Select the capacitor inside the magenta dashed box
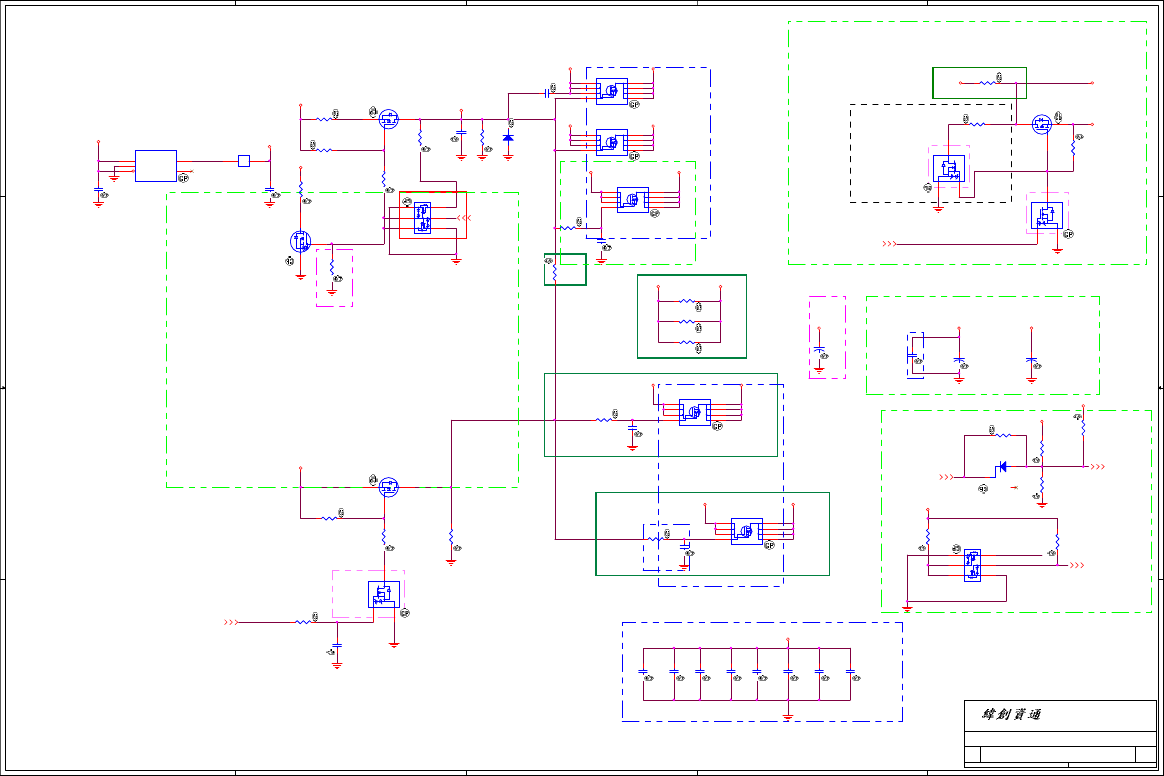 (819, 349)
